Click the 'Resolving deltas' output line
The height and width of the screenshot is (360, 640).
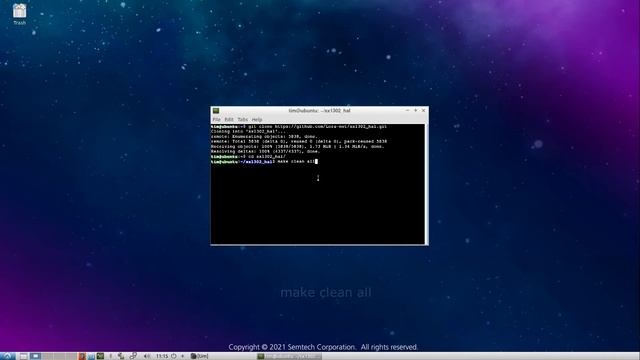pos(266,151)
